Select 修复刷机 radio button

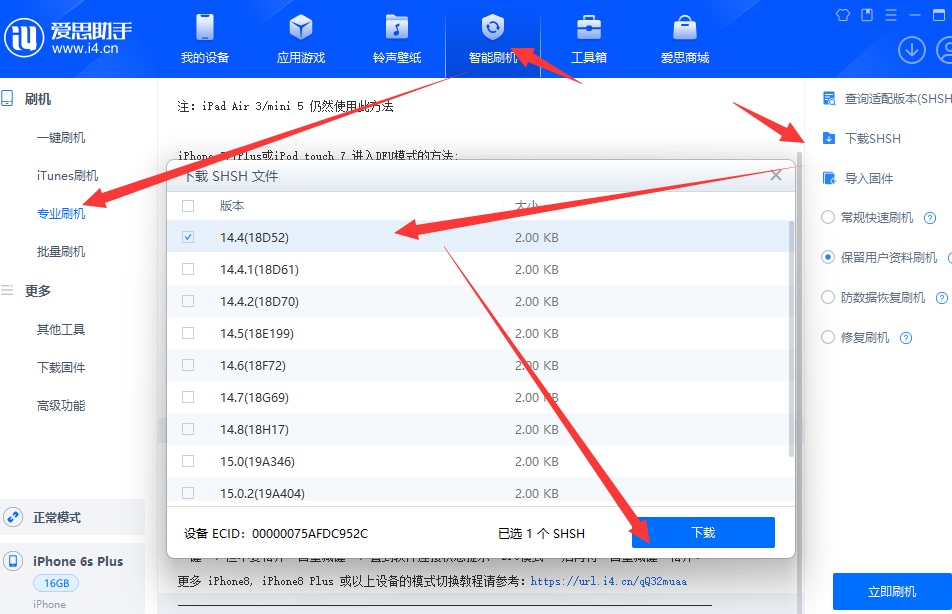(828, 337)
